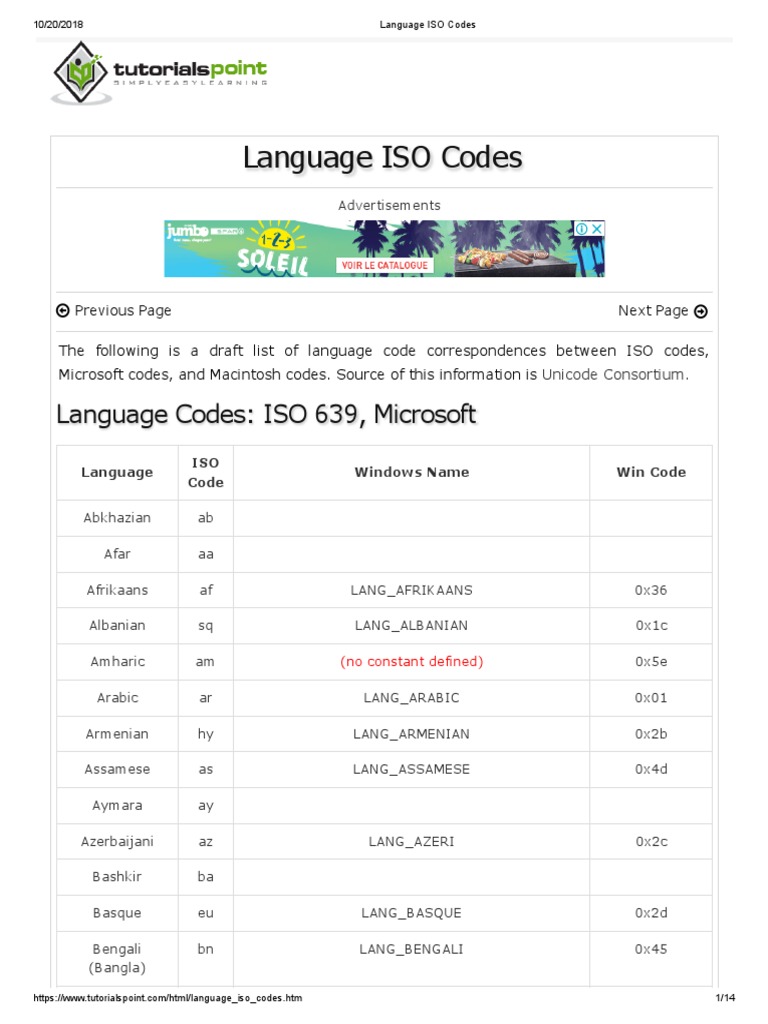Image resolution: width=768 pixels, height=1024 pixels.
Task: Go to the Next Page link
Action: pyautogui.click(x=653, y=311)
